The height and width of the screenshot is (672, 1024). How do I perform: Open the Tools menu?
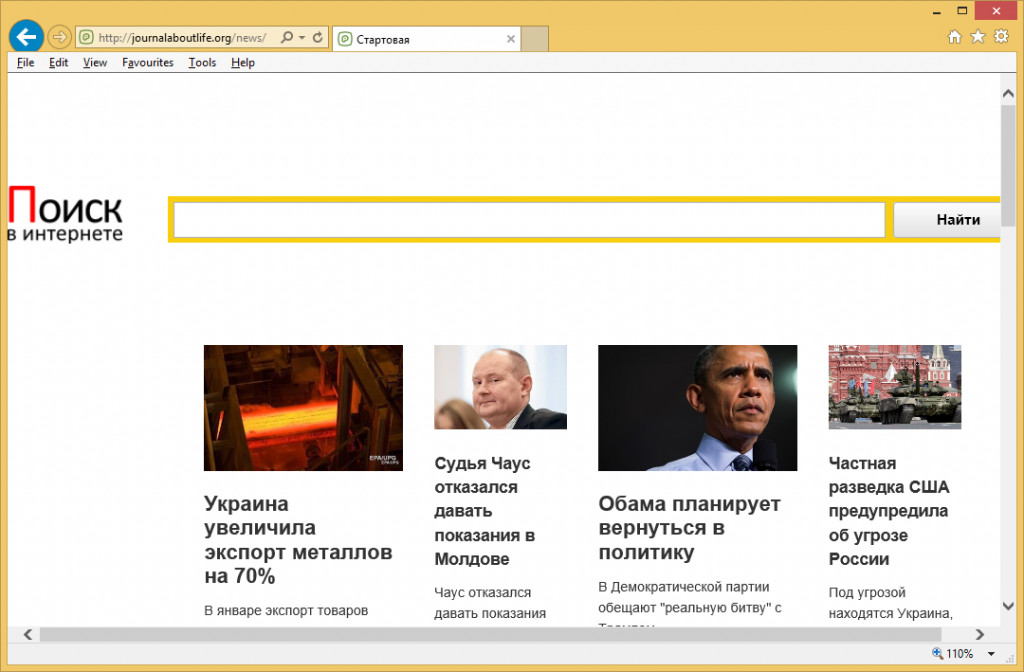coord(202,62)
